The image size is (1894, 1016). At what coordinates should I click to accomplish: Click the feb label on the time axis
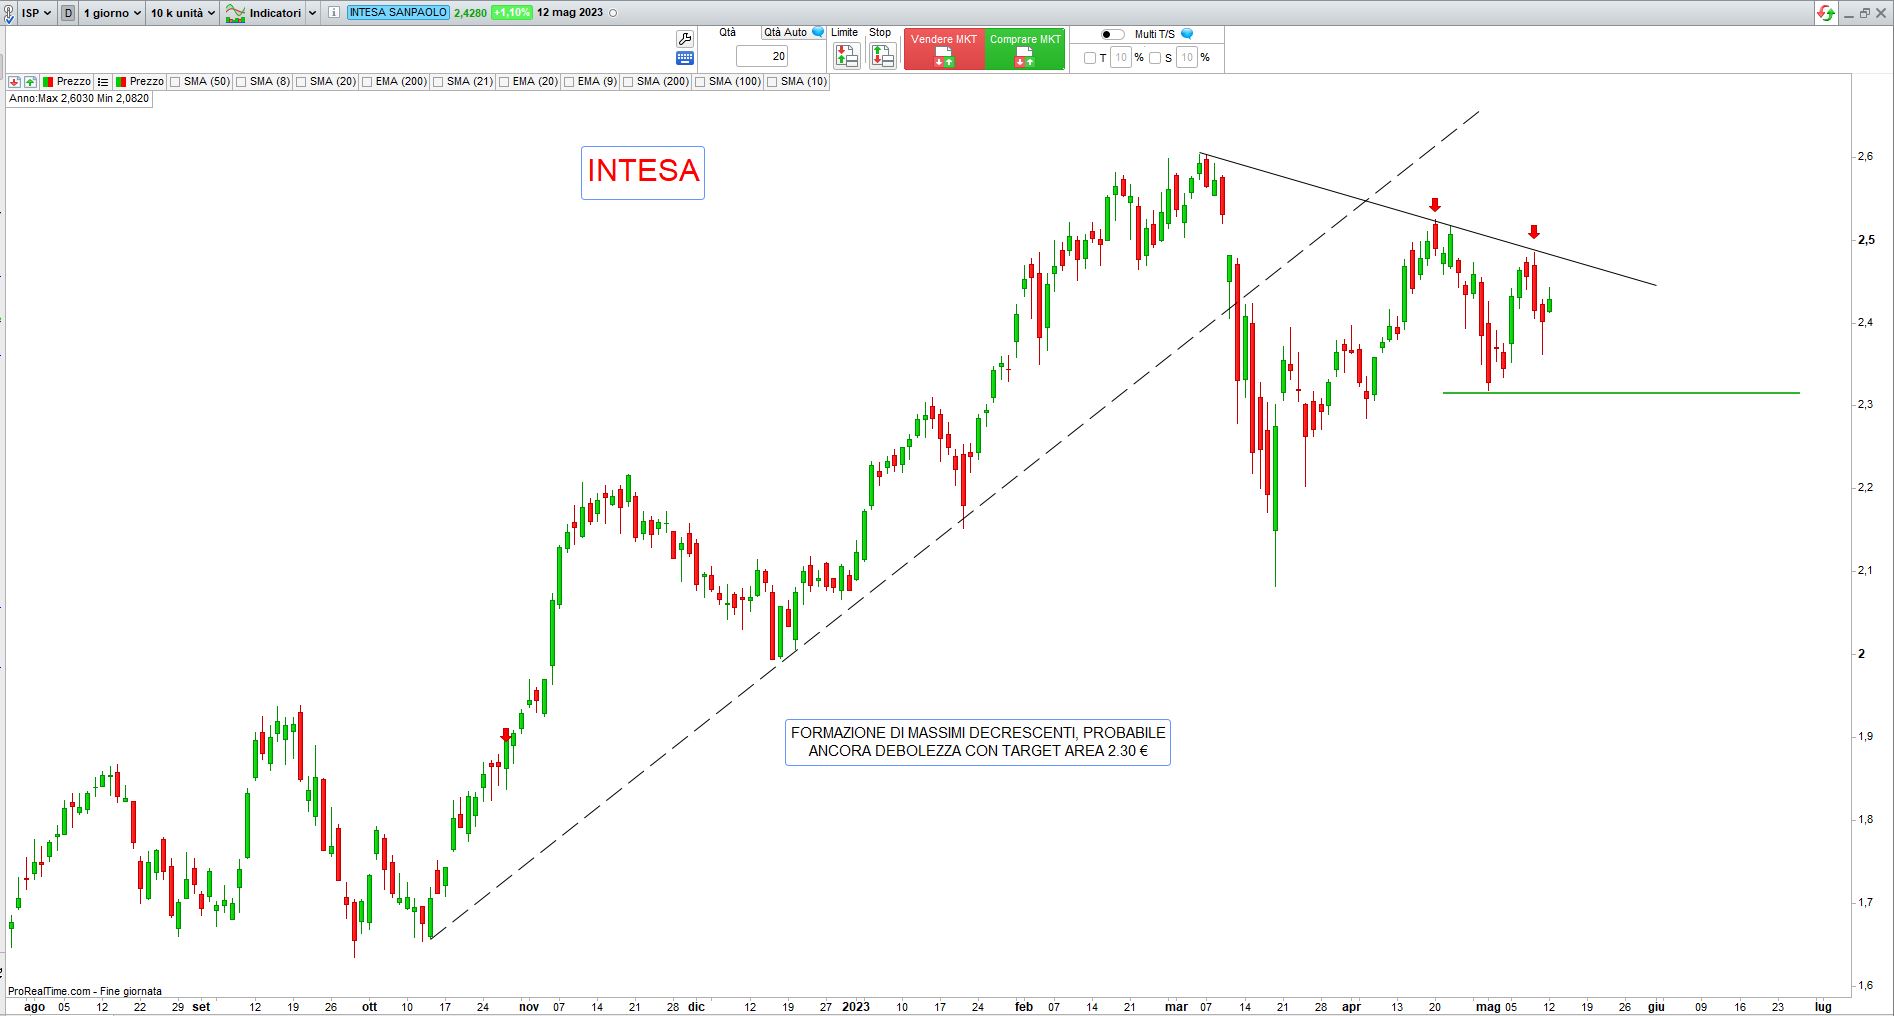pyautogui.click(x=1023, y=1007)
